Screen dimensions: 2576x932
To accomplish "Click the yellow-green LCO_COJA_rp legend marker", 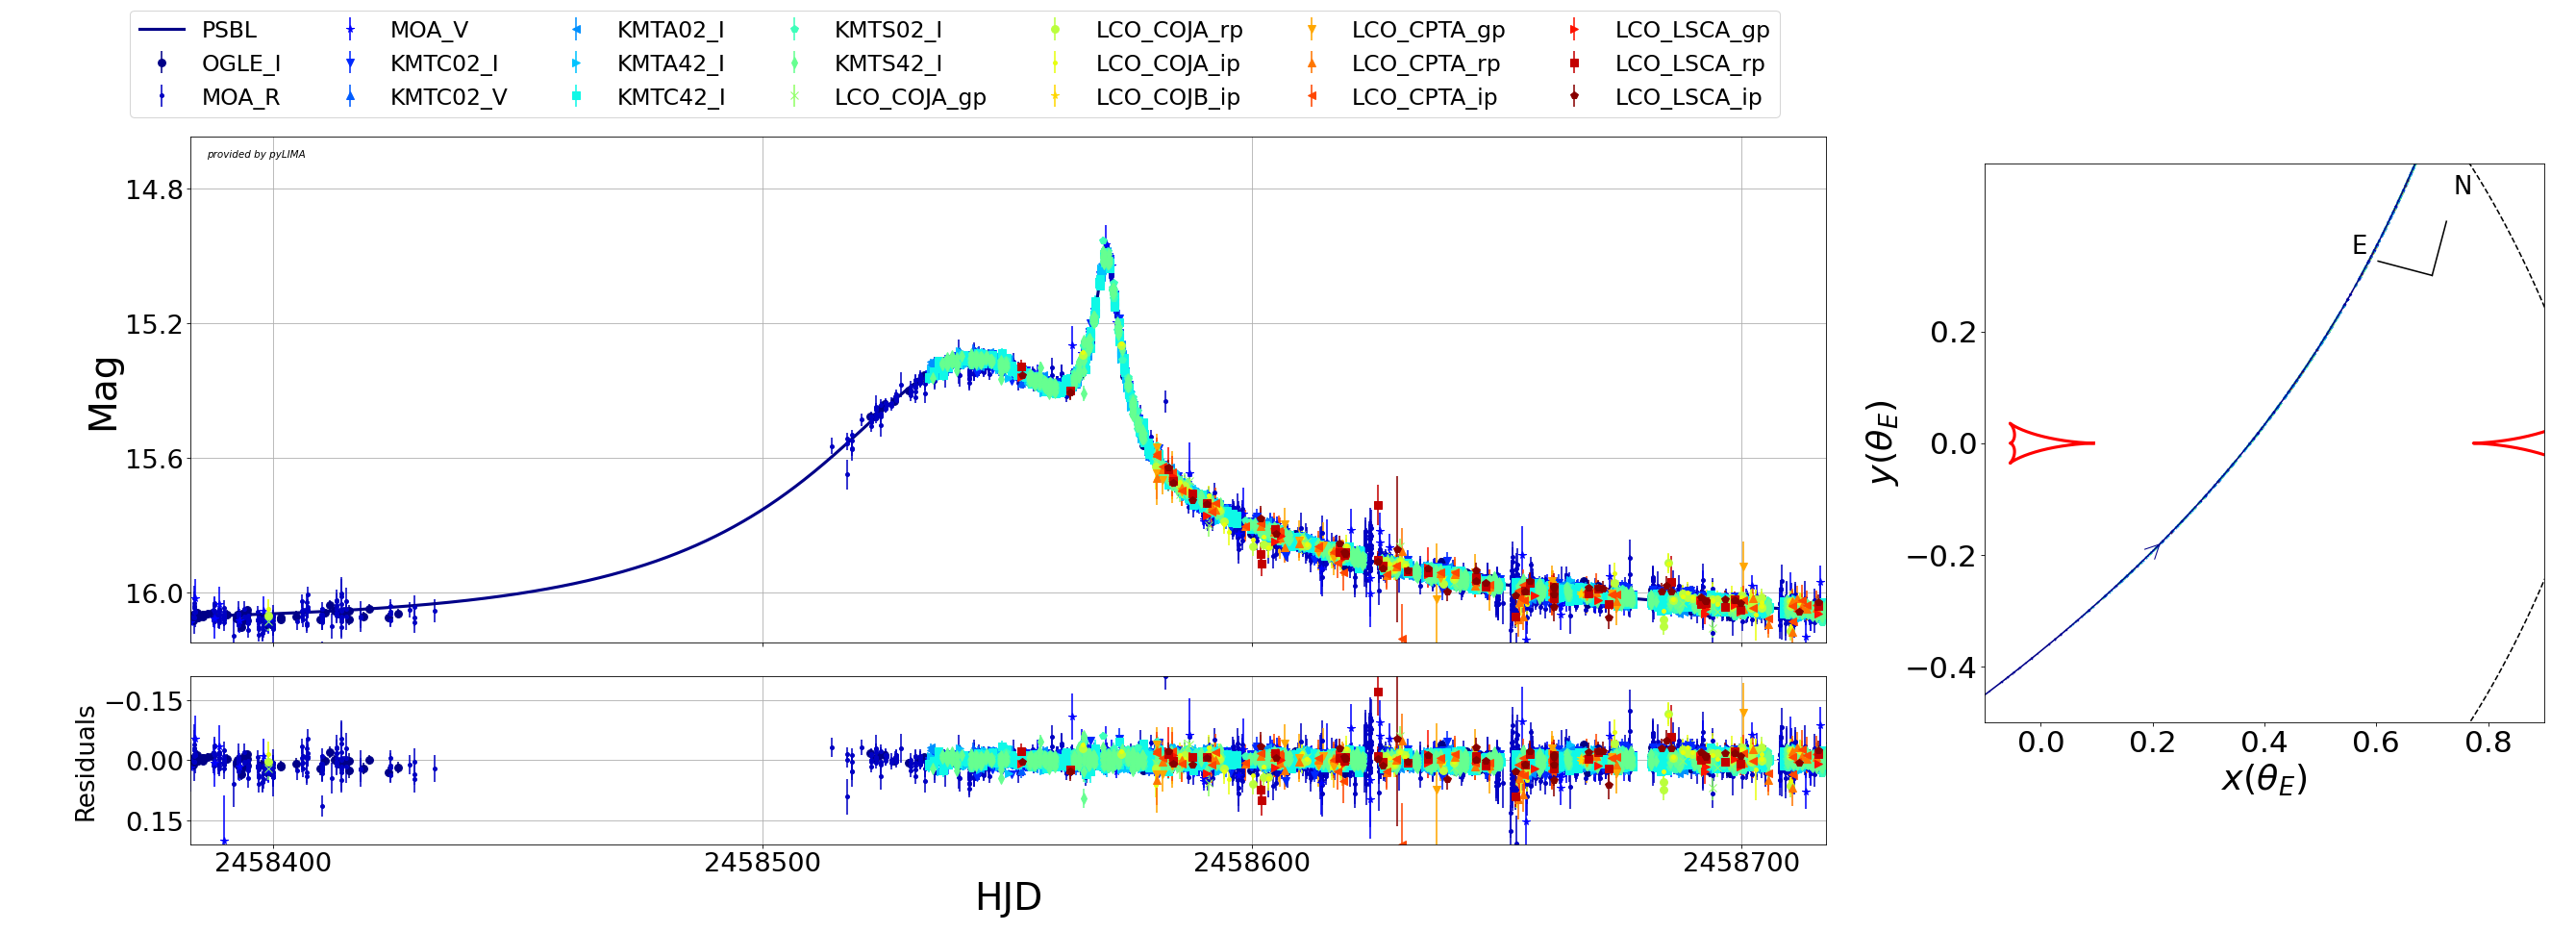I will click(1055, 30).
